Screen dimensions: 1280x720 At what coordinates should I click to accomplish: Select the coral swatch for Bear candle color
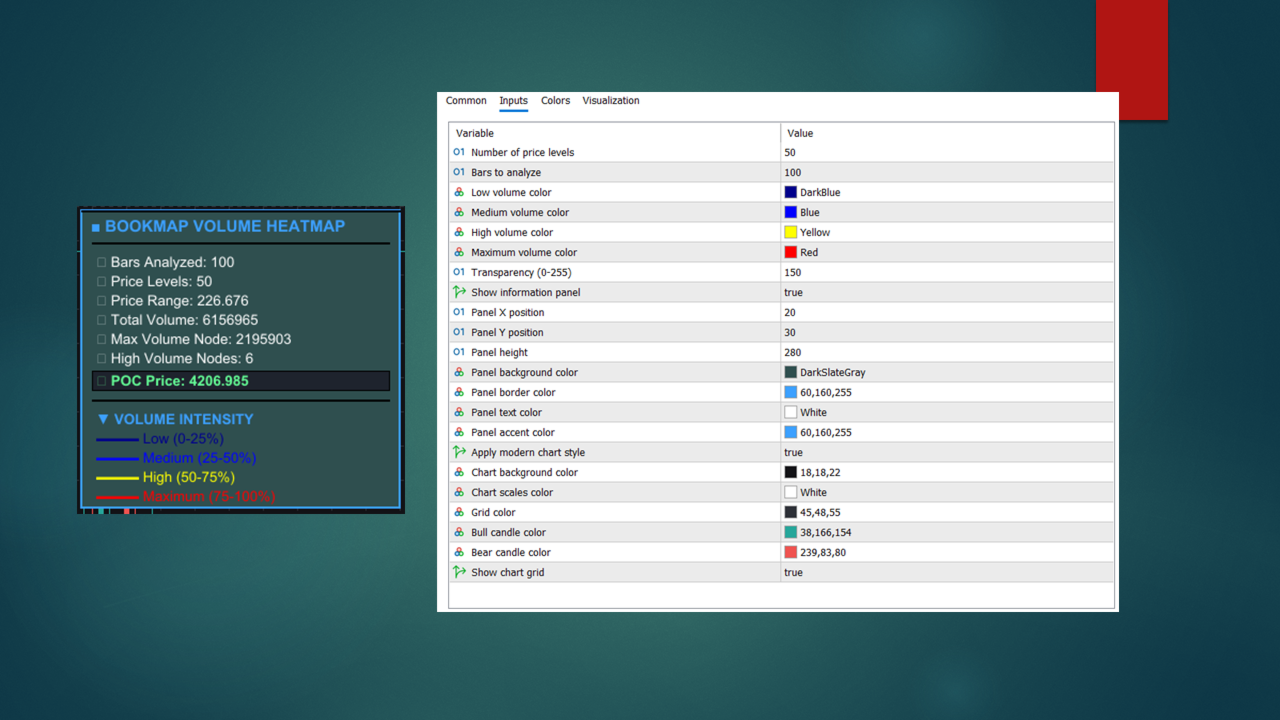click(x=791, y=552)
